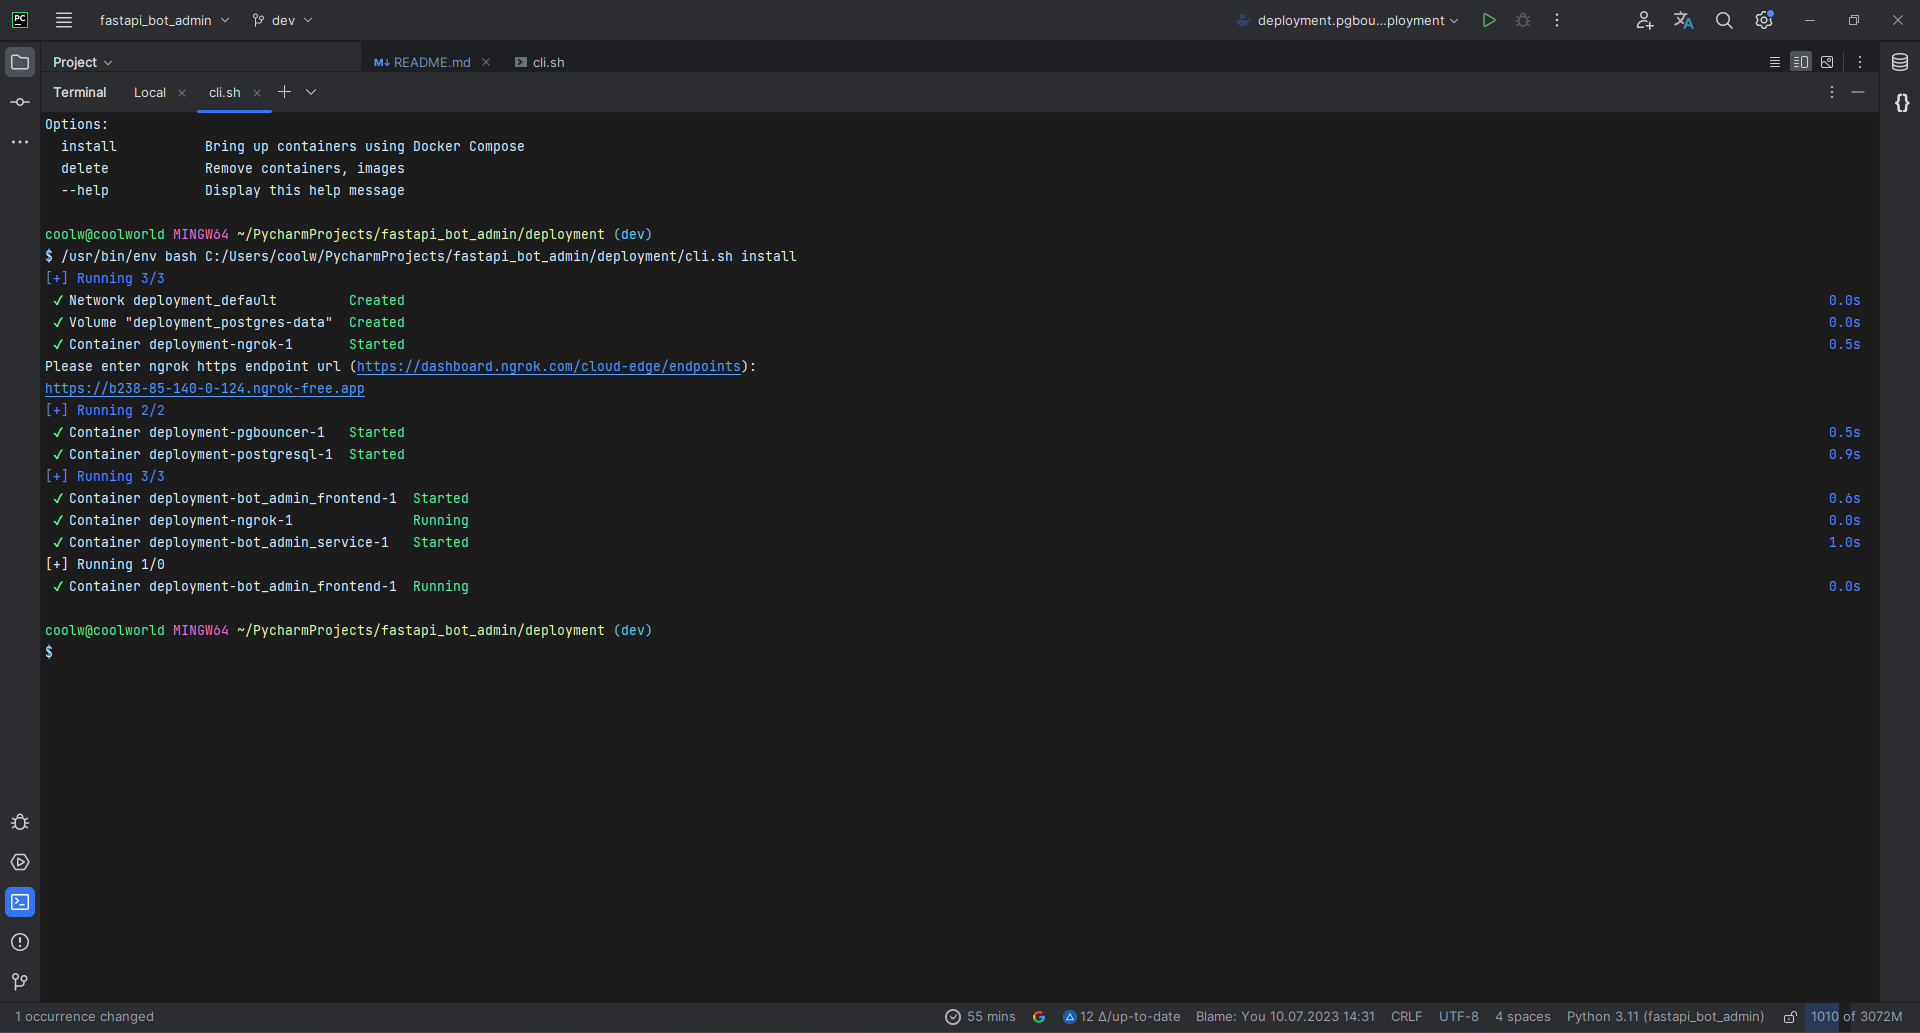Switch Markdown view to editor only
The width and height of the screenshot is (1920, 1033).
pyautogui.click(x=1775, y=62)
